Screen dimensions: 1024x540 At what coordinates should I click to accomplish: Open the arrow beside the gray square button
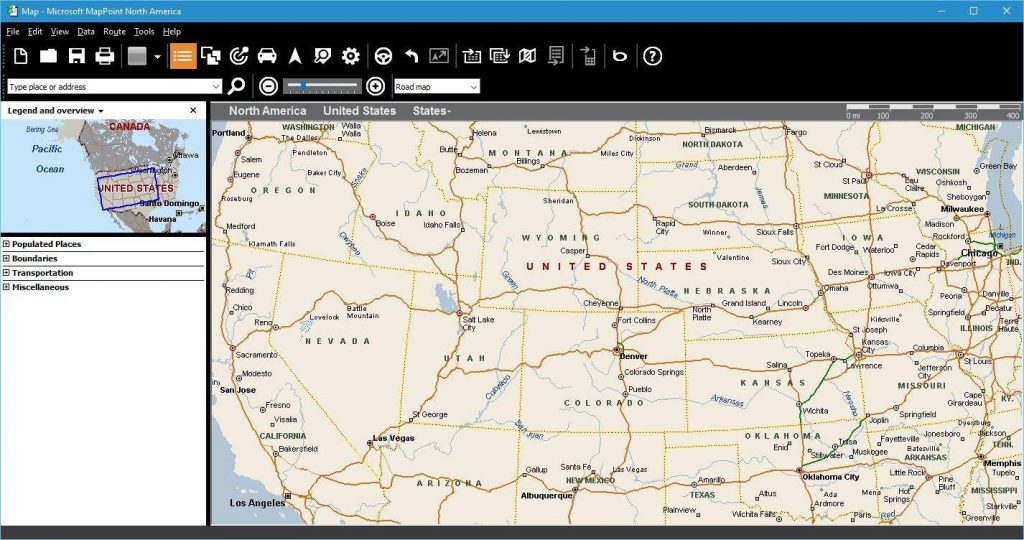(157, 57)
